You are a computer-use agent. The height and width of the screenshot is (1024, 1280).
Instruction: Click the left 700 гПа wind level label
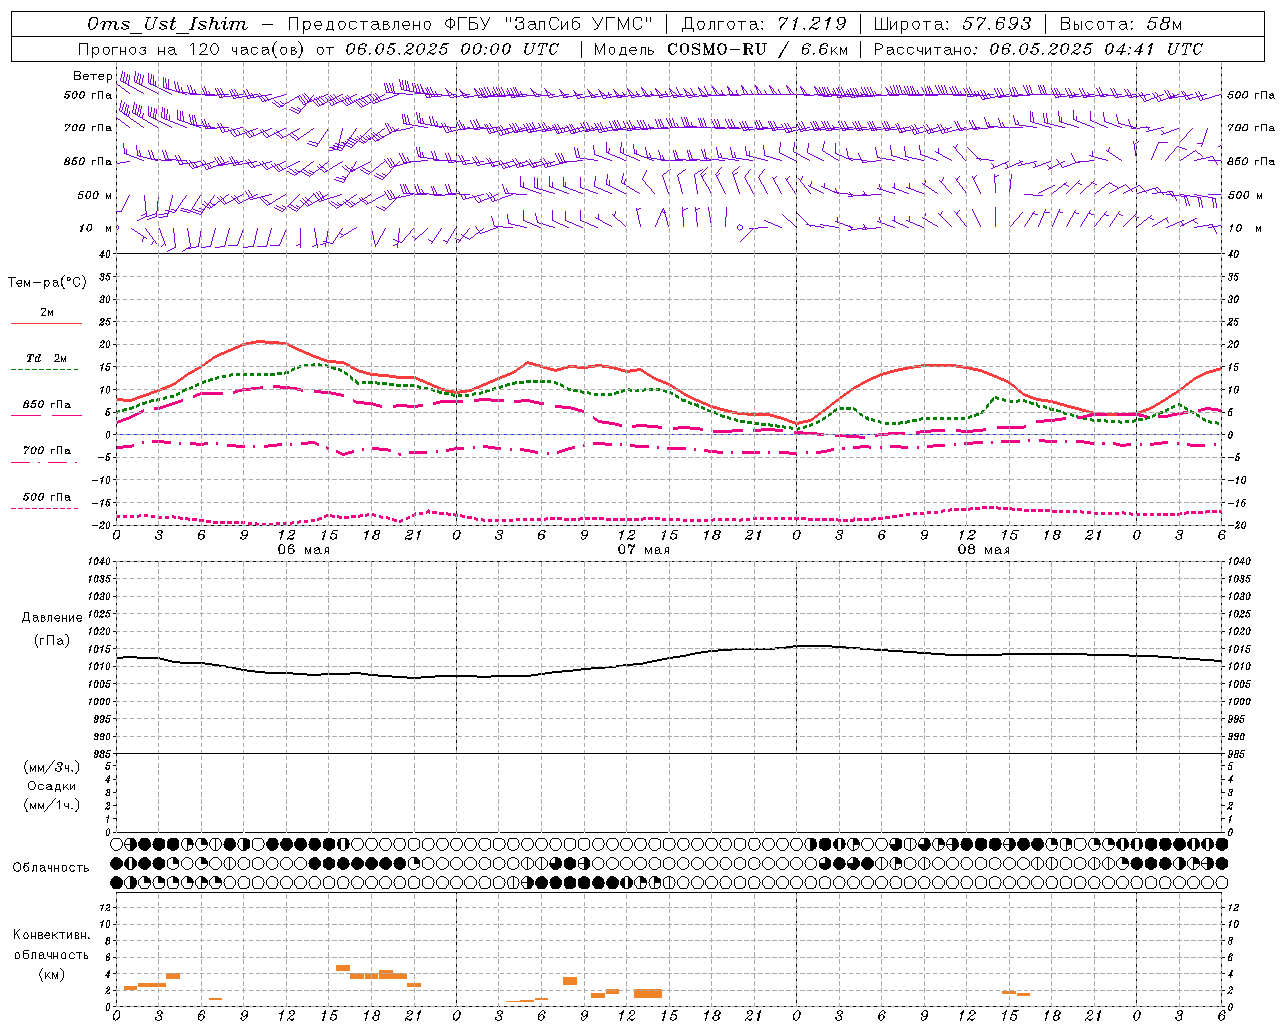pos(88,128)
